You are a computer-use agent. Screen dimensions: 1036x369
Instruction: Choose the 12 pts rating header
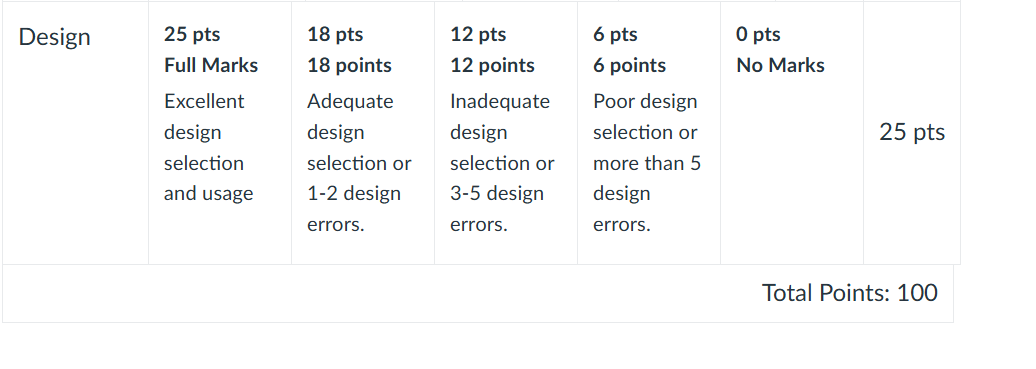click(478, 34)
